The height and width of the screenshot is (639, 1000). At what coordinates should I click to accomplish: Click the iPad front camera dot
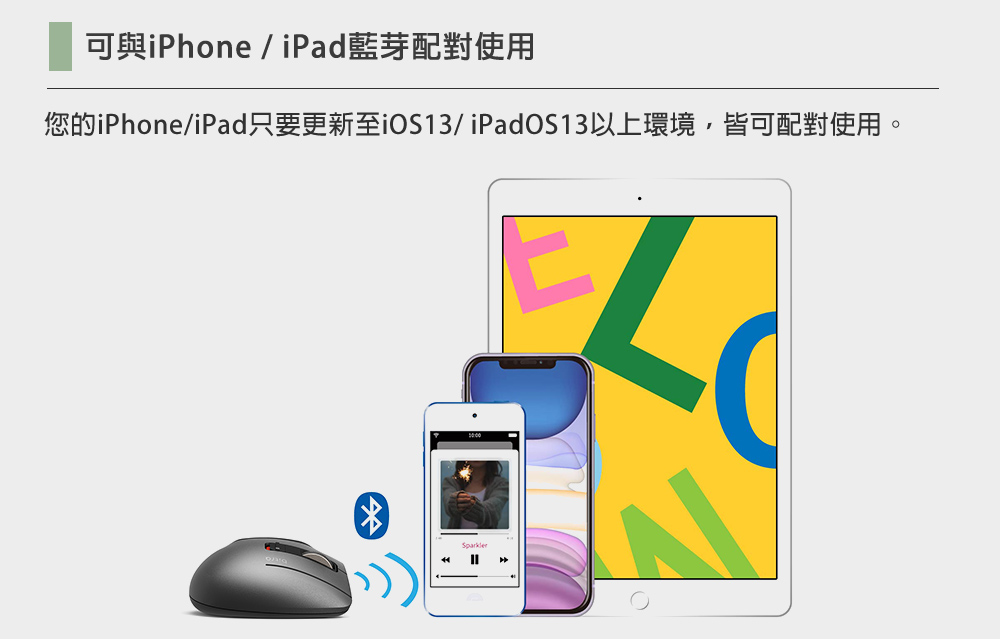(x=640, y=198)
